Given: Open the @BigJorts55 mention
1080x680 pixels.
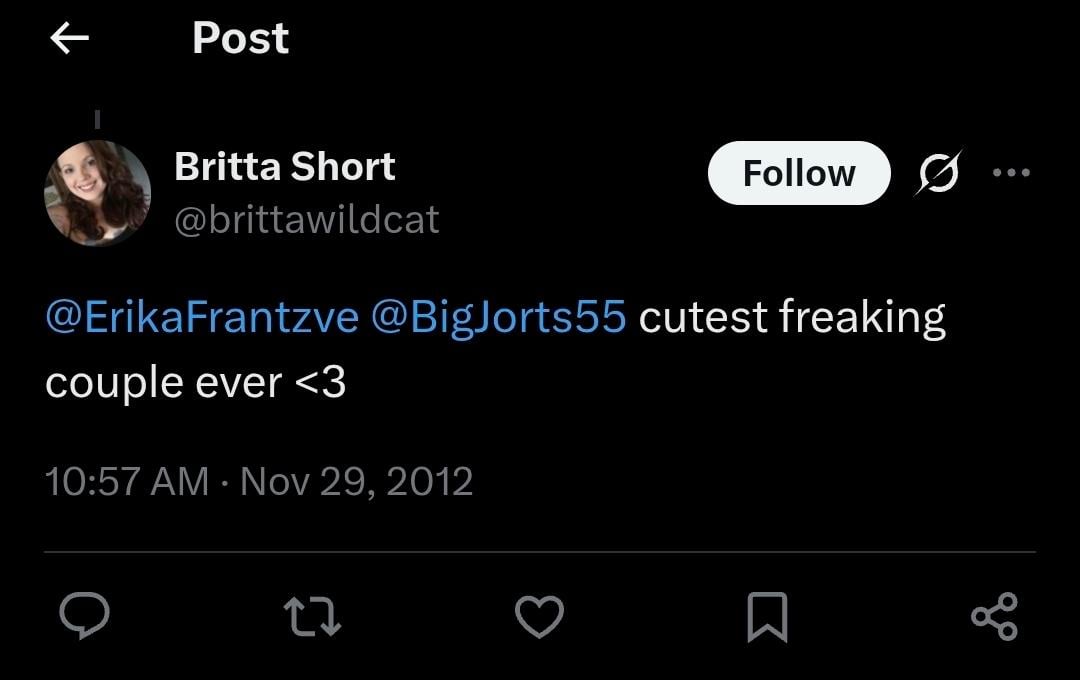Looking at the screenshot, I should tap(499, 317).
